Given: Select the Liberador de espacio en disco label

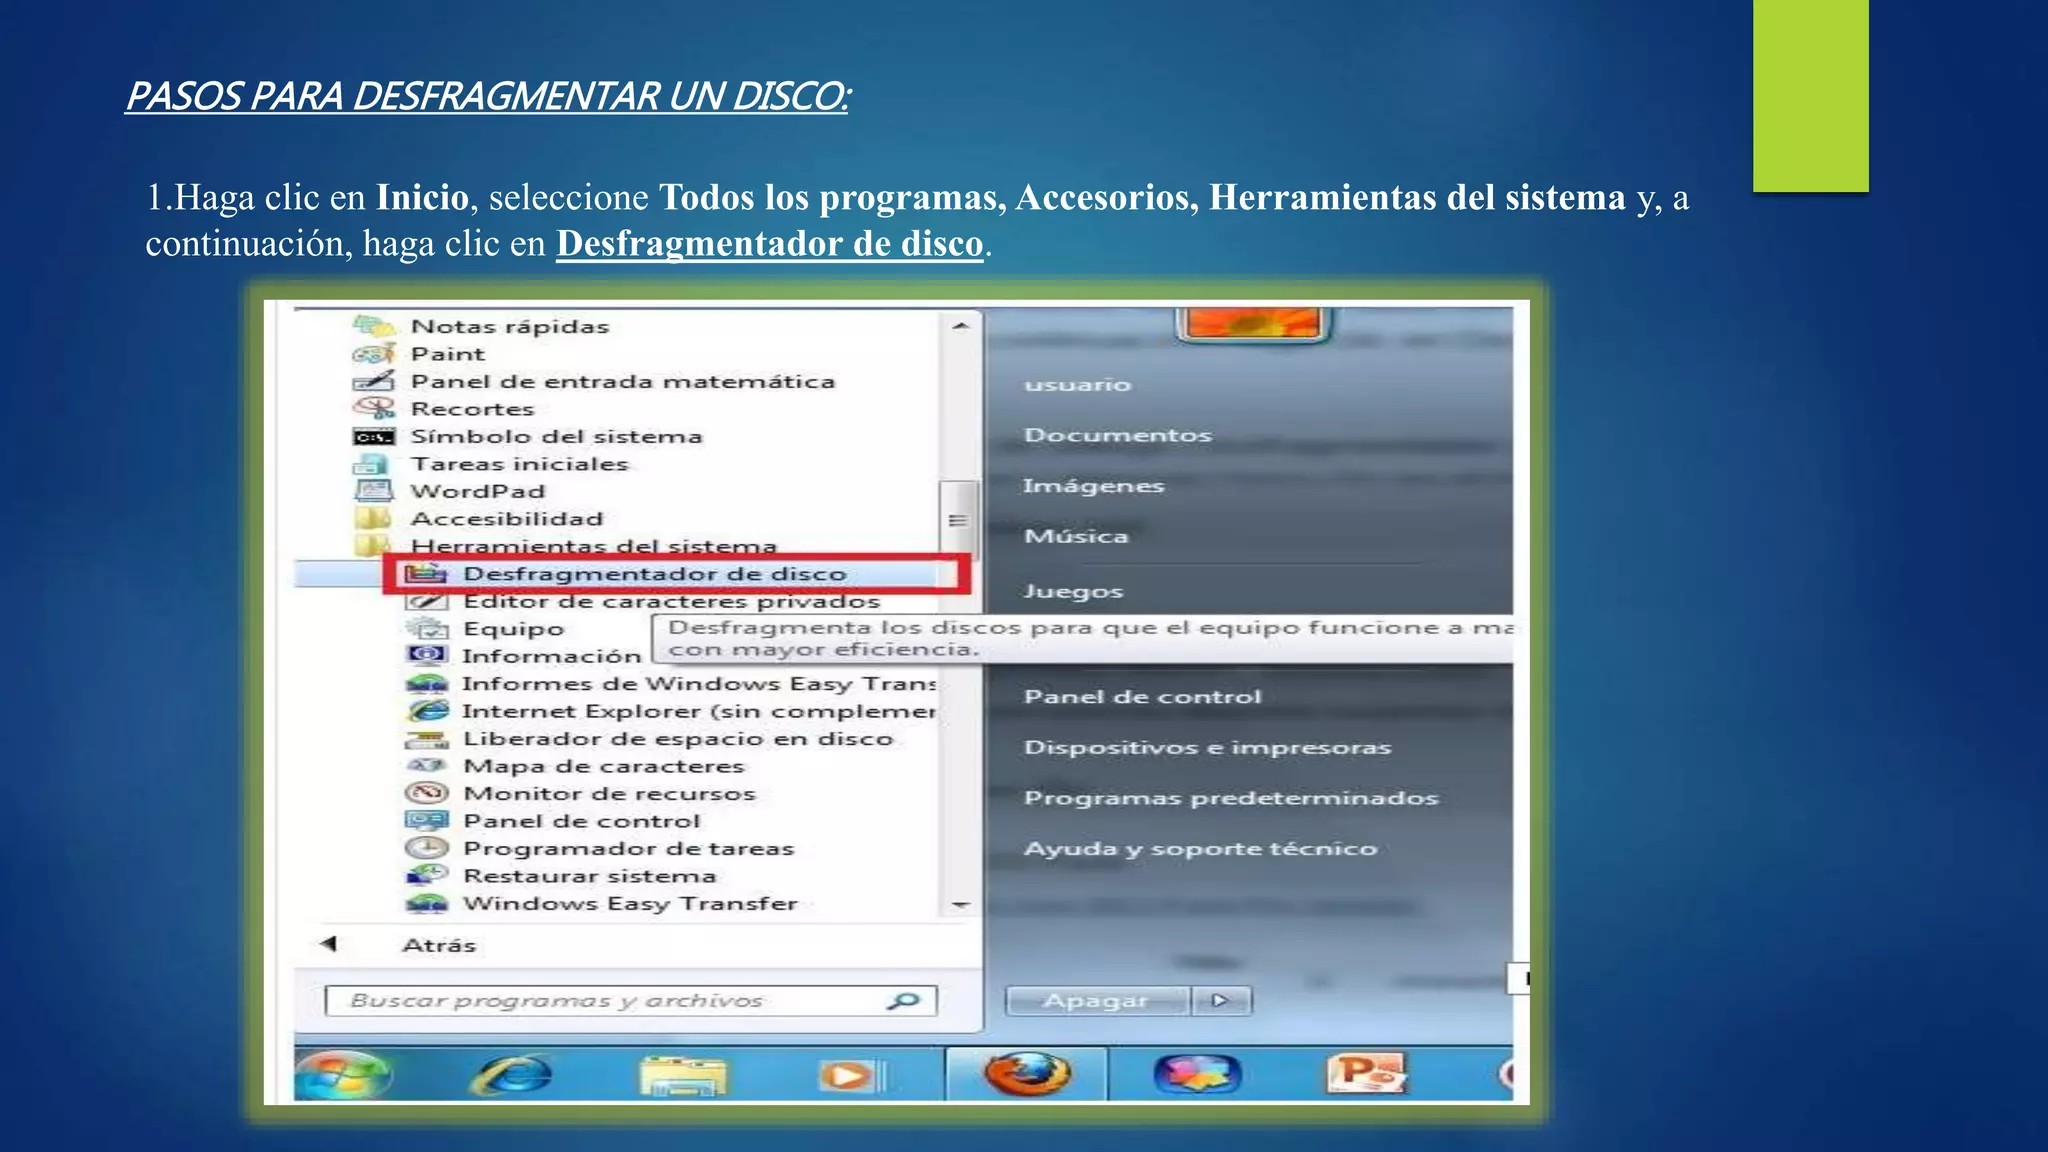Looking at the screenshot, I should tap(678, 739).
